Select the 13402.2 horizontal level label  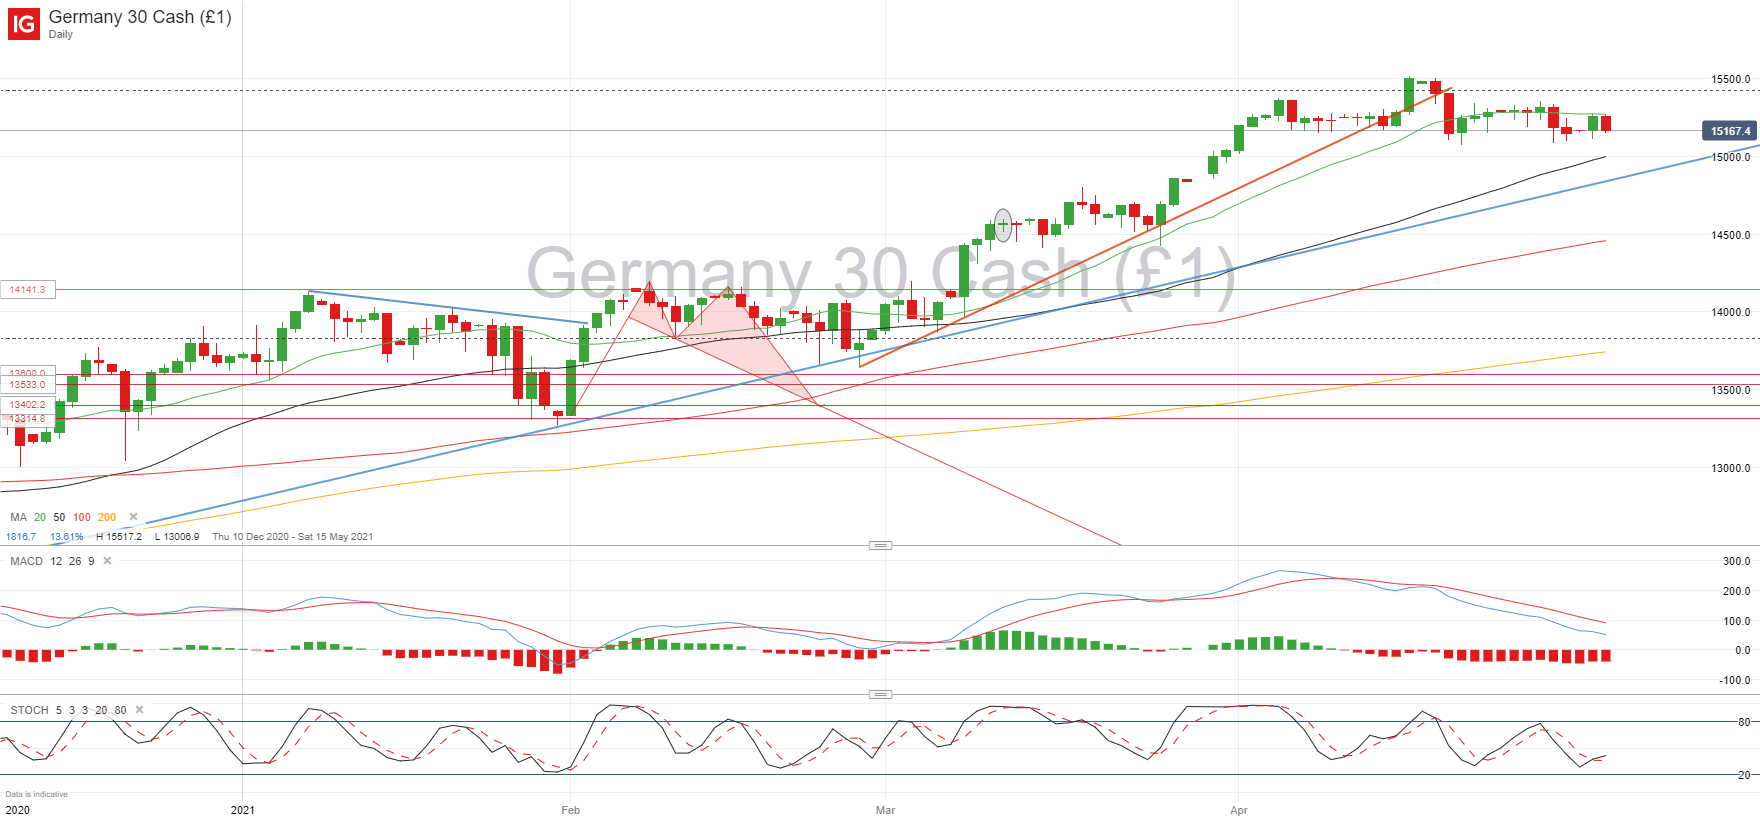click(x=28, y=405)
